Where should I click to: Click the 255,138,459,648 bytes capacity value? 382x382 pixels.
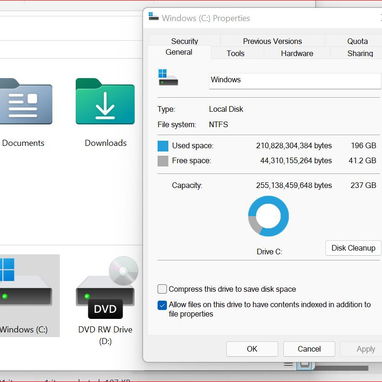(x=294, y=185)
